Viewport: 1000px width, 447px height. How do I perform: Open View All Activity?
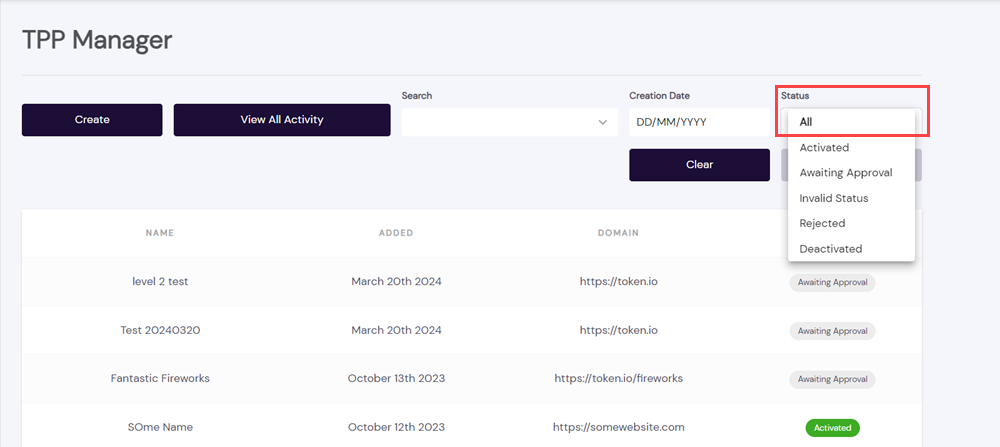coord(282,120)
